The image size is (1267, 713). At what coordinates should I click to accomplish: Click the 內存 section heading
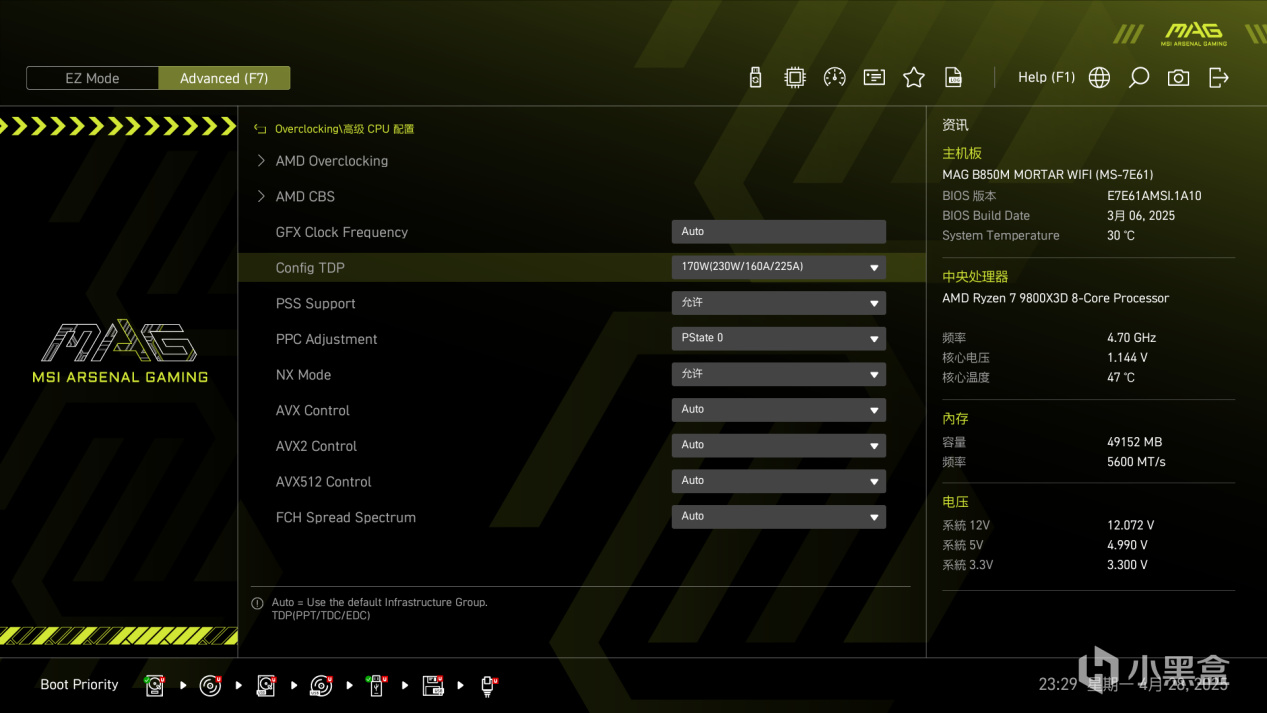click(955, 419)
